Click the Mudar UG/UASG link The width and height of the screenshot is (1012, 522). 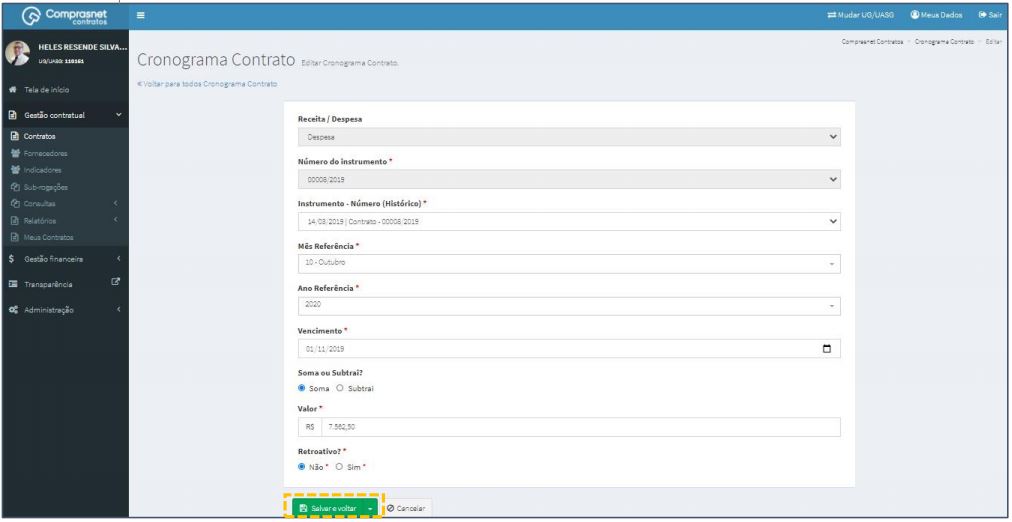860,15
